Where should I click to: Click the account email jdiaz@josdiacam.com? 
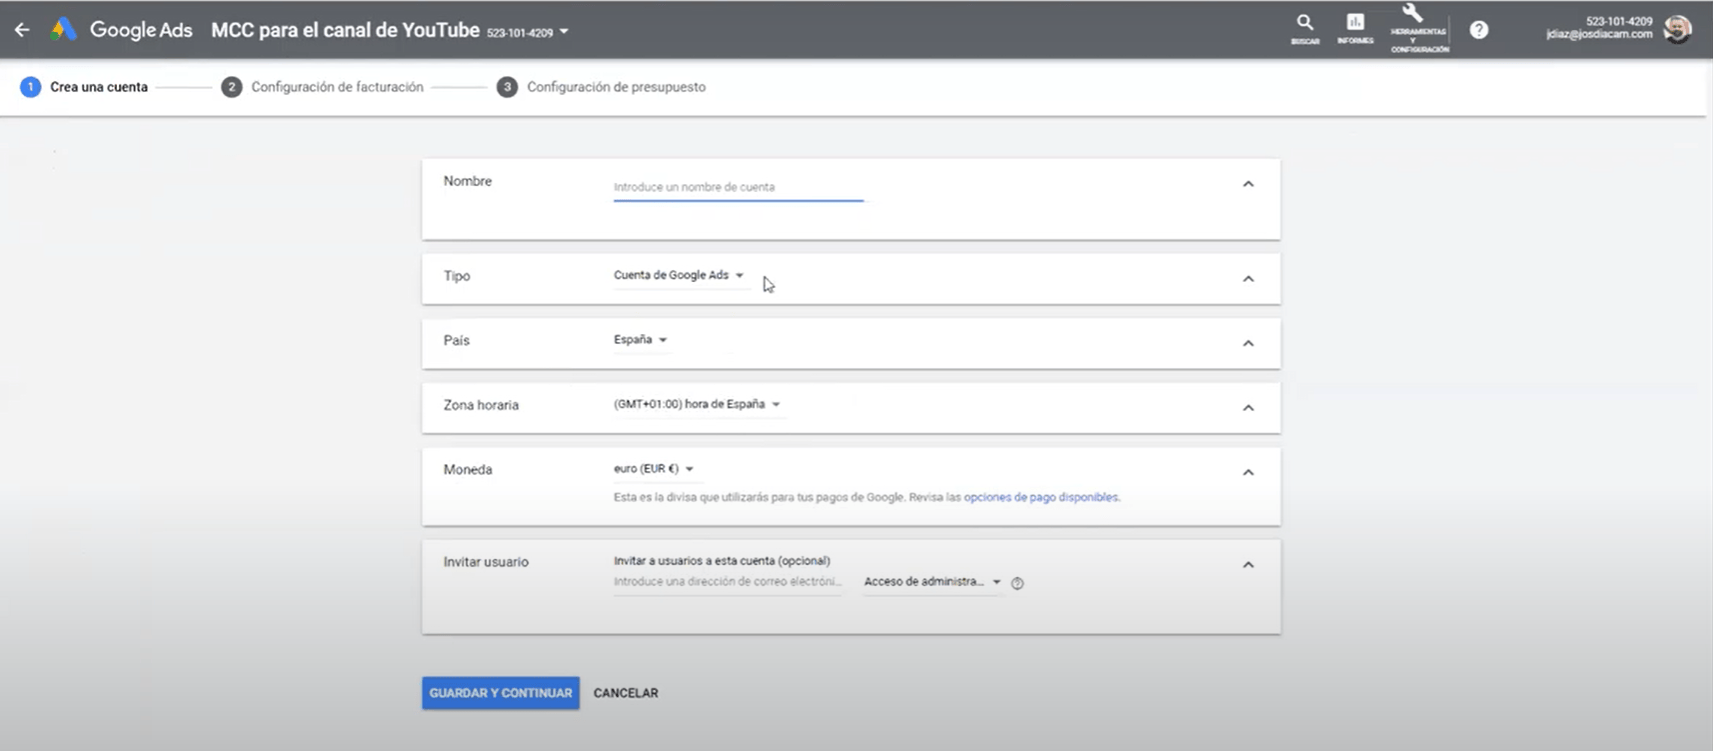[x=1599, y=34]
